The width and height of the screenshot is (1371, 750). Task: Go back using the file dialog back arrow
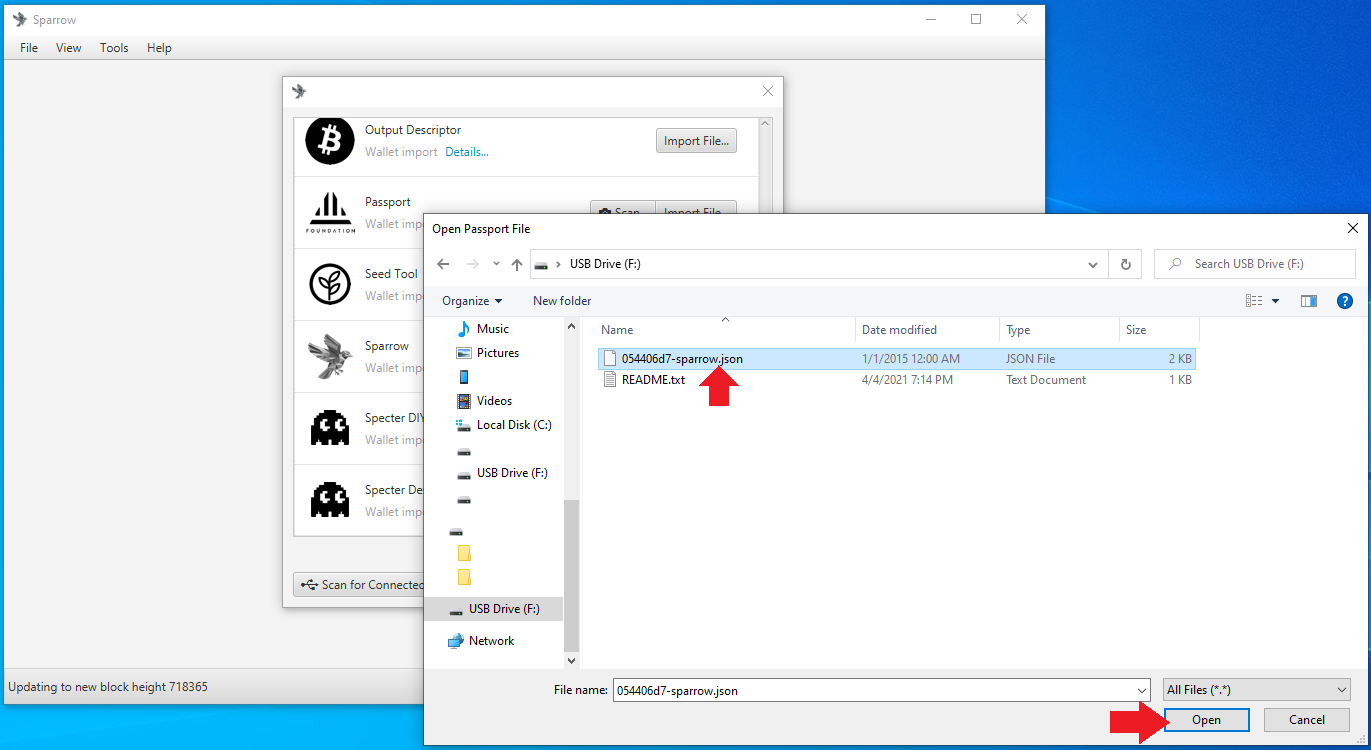(x=444, y=264)
